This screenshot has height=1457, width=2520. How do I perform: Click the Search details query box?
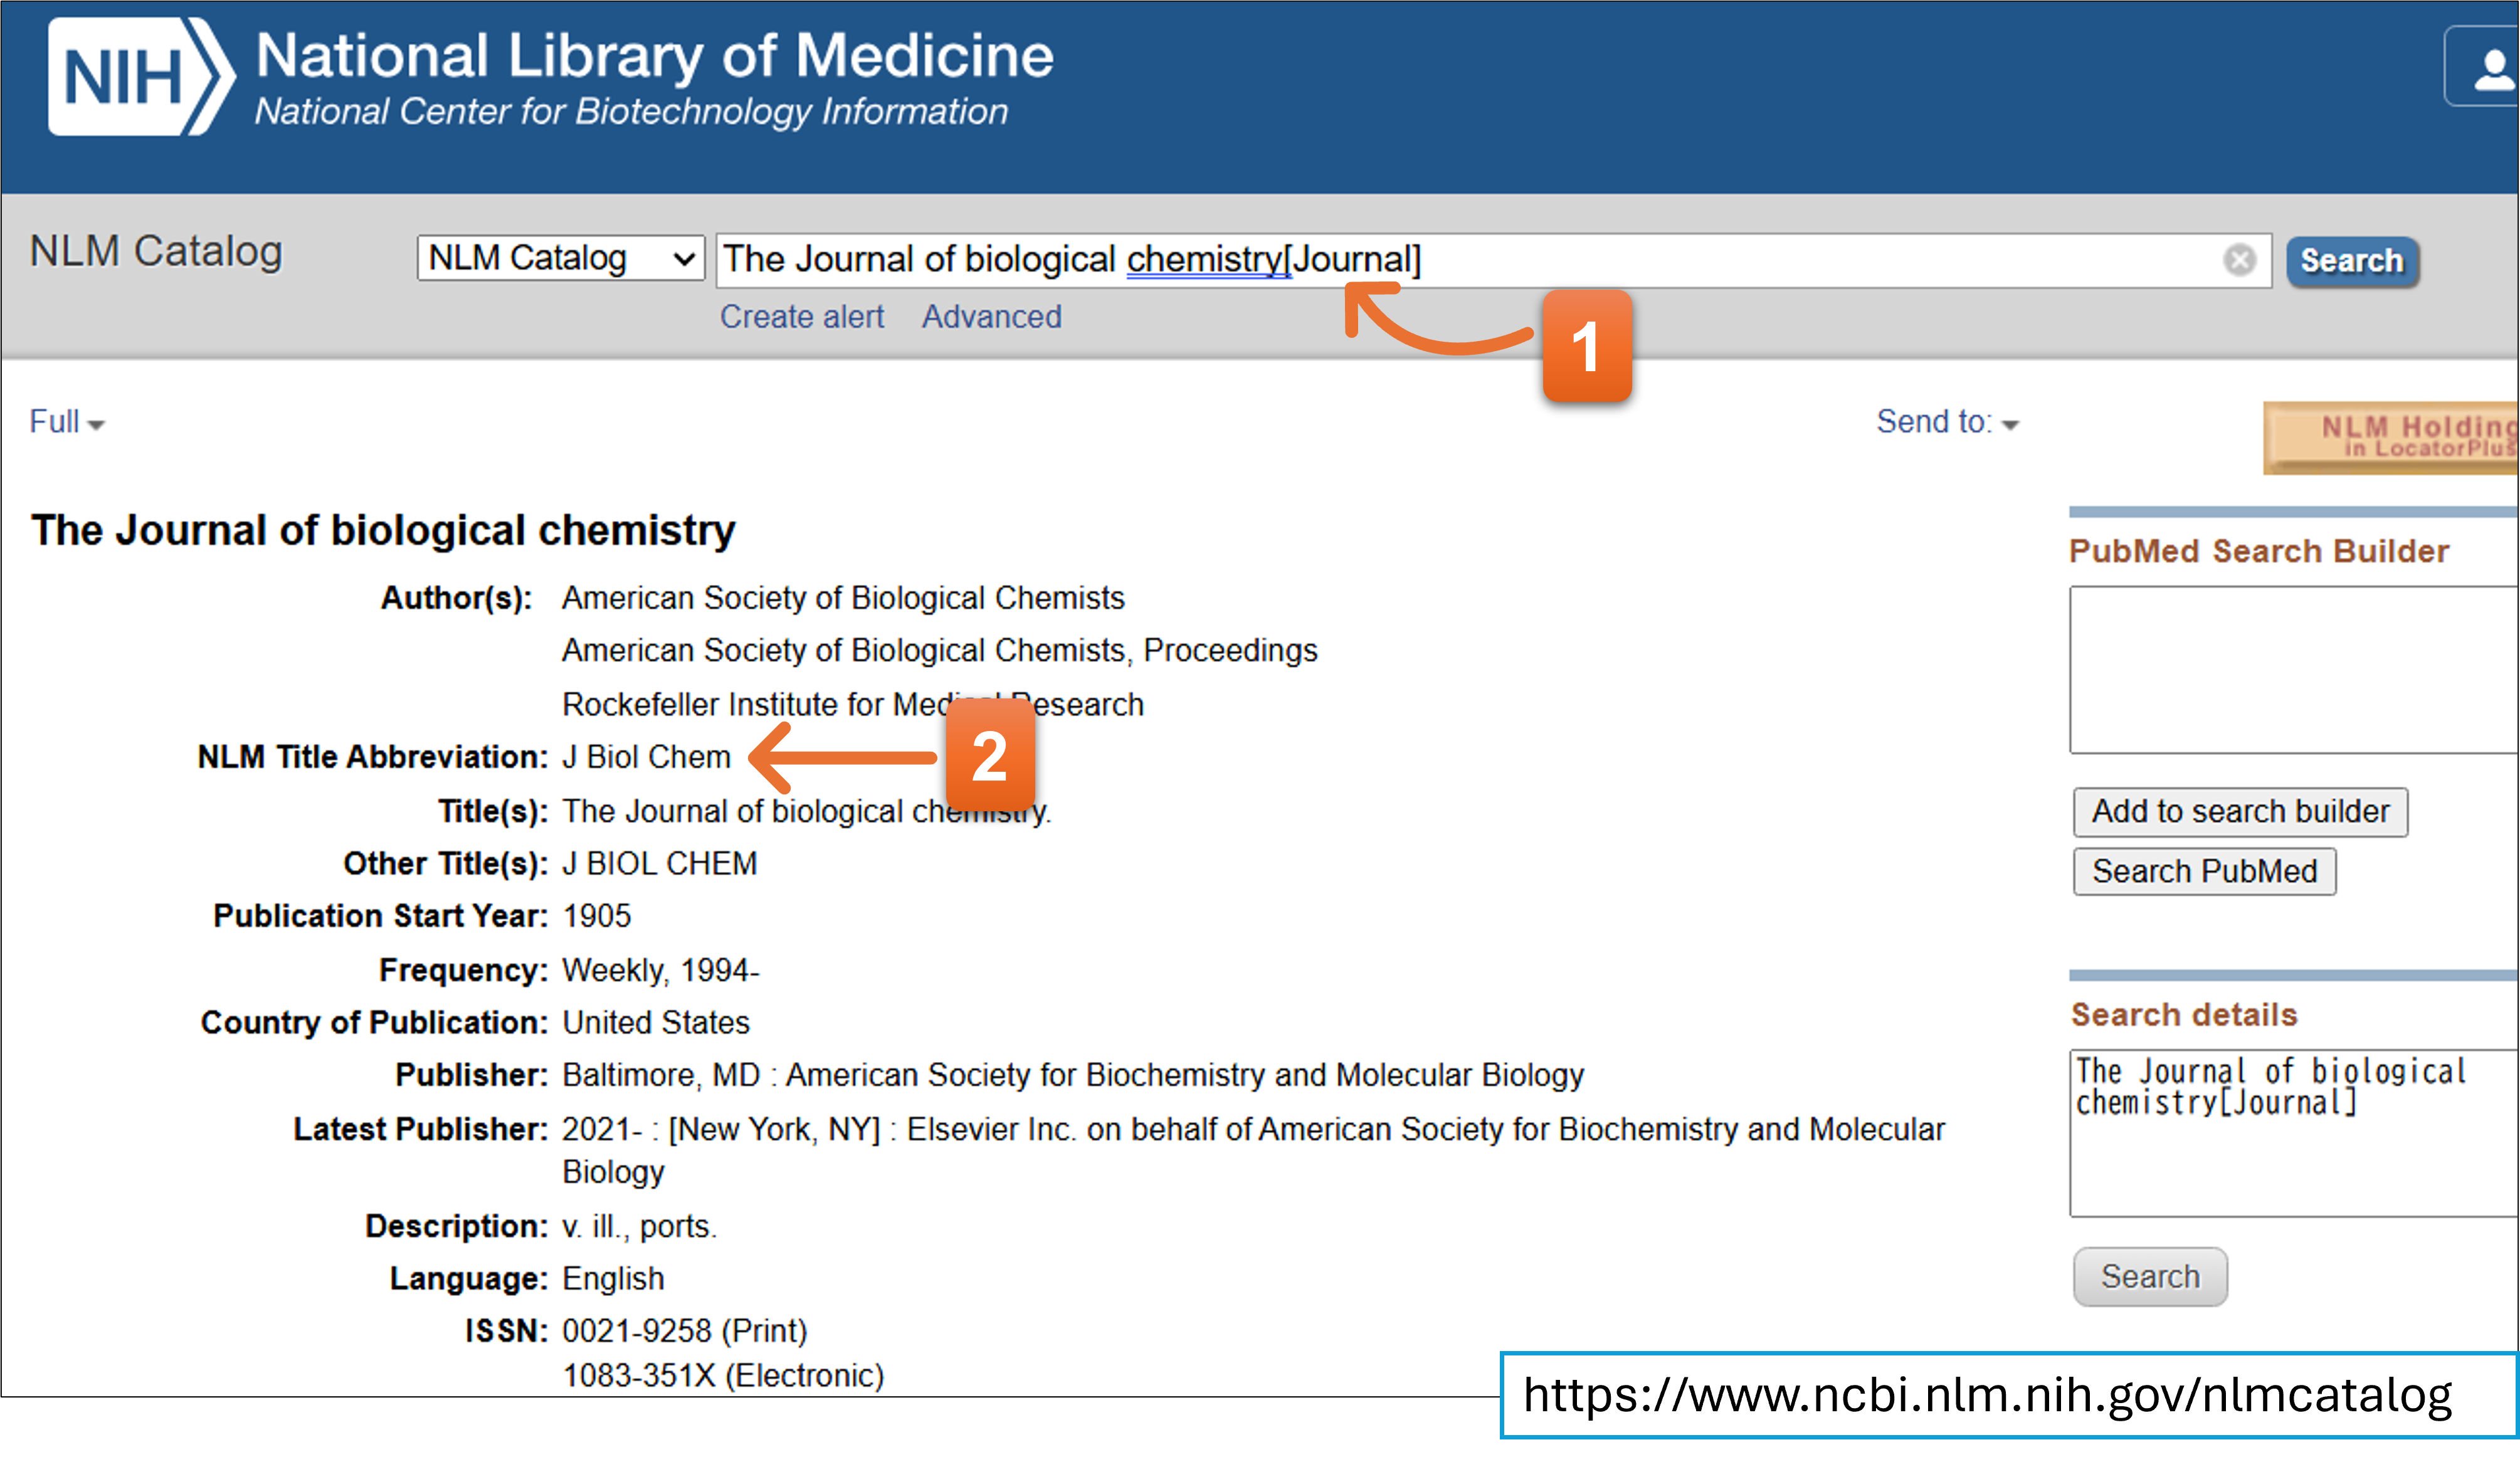pos(2290,1132)
